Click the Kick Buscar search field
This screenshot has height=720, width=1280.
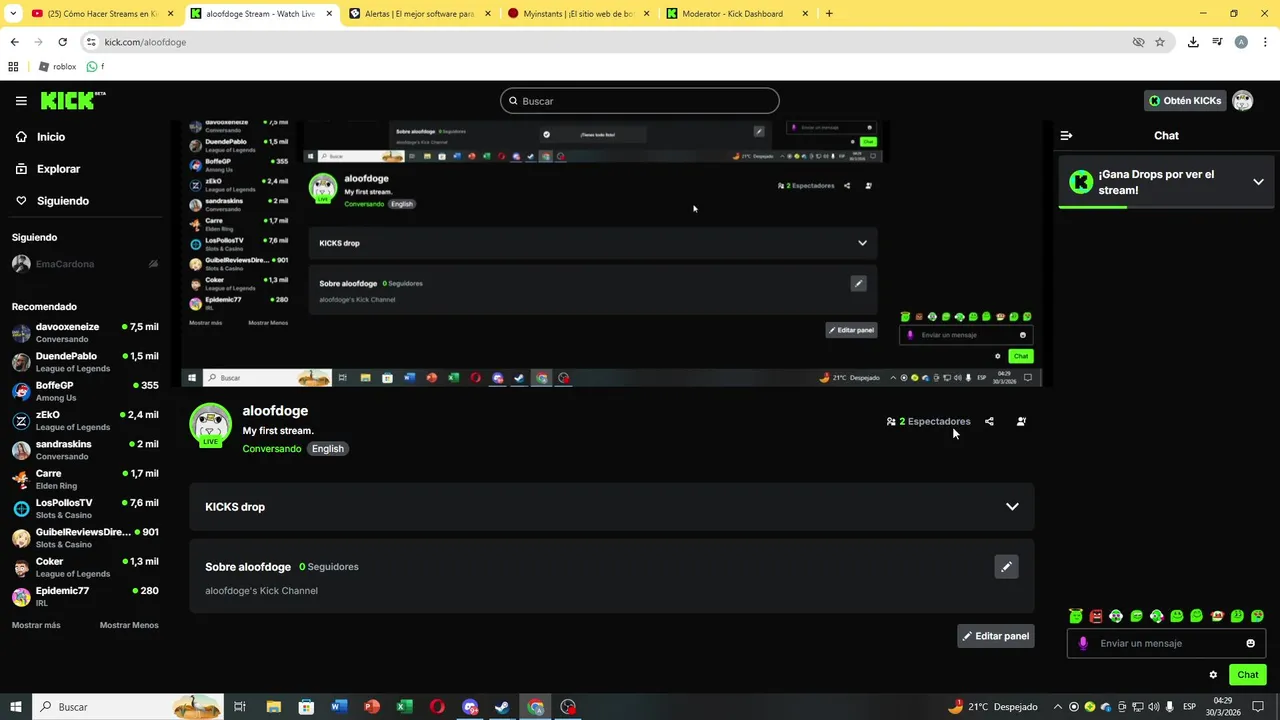click(640, 101)
